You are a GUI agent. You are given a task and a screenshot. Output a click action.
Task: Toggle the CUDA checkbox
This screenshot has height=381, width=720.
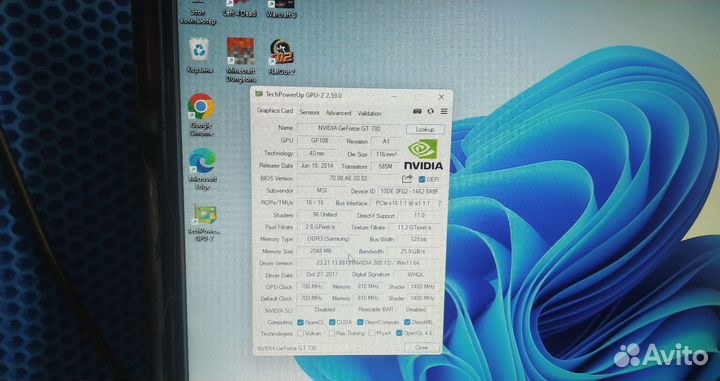[332, 322]
